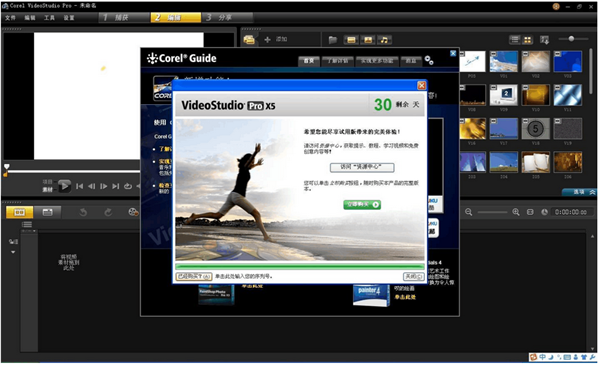The height and width of the screenshot is (365, 600).
Task: Select the I05 open book thumbnail
Action: pos(536,162)
